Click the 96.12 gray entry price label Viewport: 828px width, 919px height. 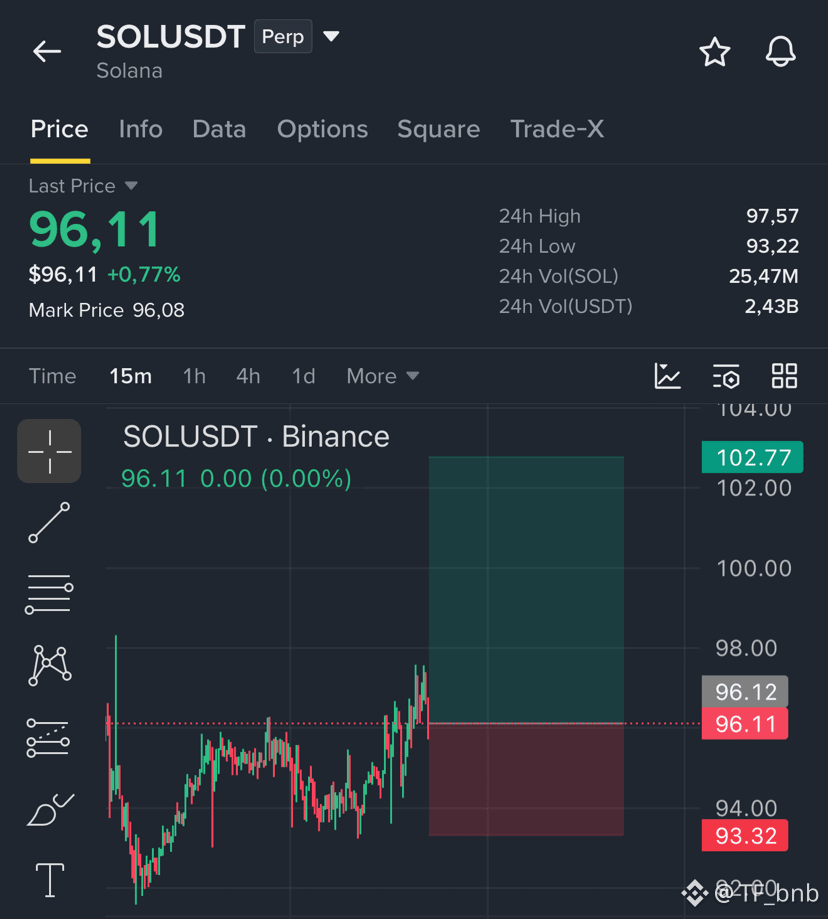[745, 692]
